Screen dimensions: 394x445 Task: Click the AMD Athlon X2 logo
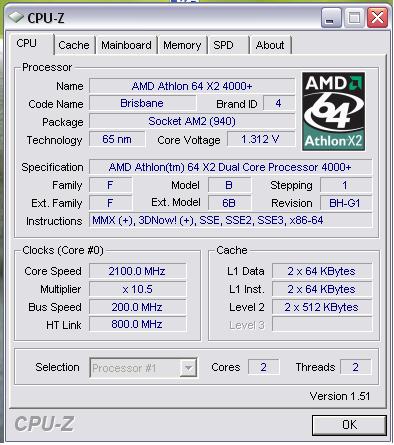333,111
